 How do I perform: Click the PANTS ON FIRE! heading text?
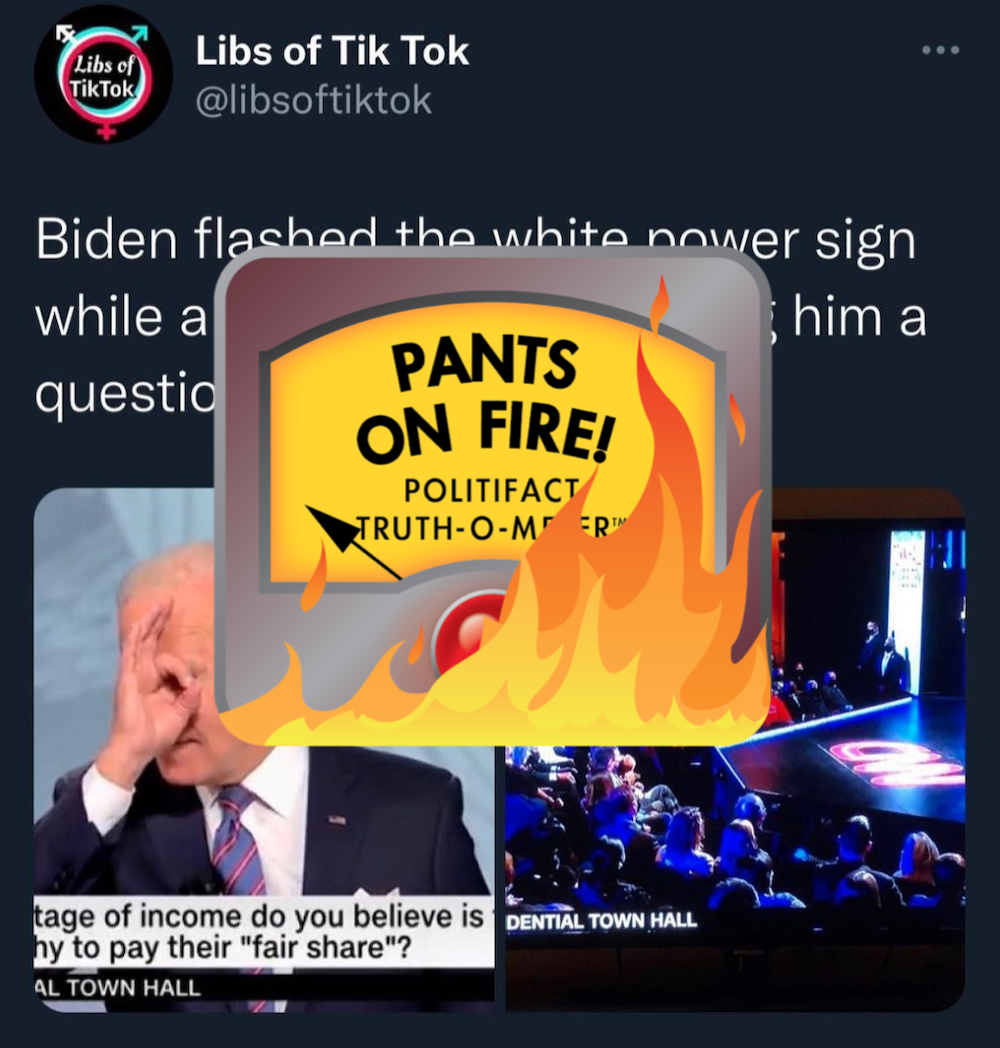pyautogui.click(x=485, y=400)
